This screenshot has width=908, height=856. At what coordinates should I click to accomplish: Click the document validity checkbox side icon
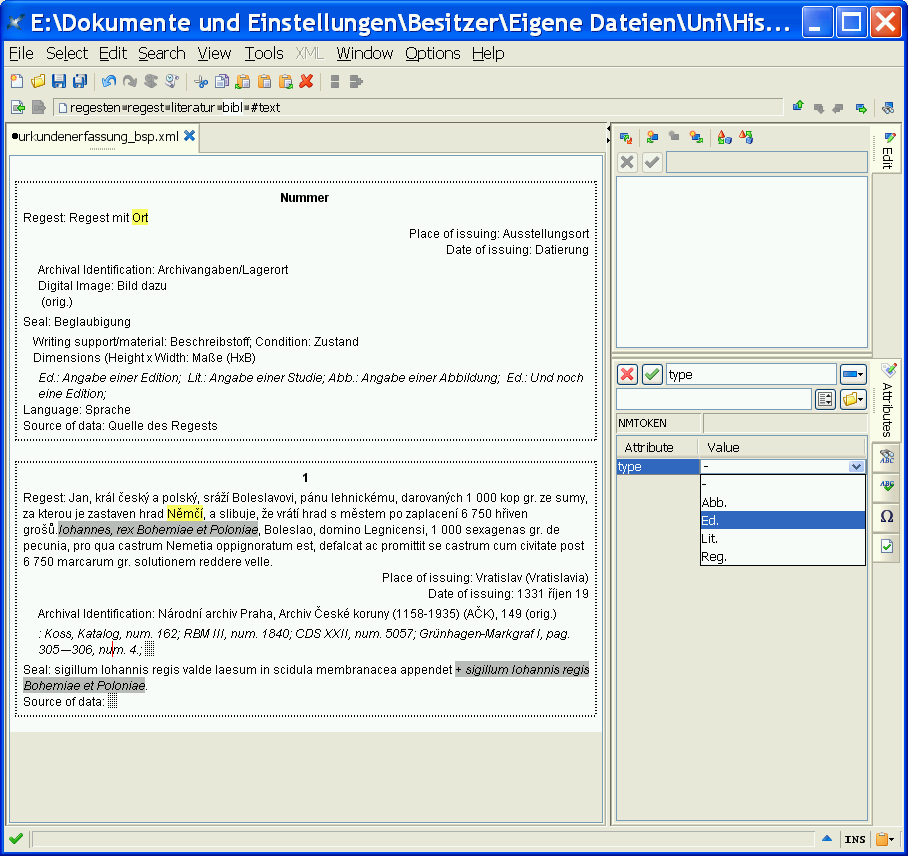(887, 546)
